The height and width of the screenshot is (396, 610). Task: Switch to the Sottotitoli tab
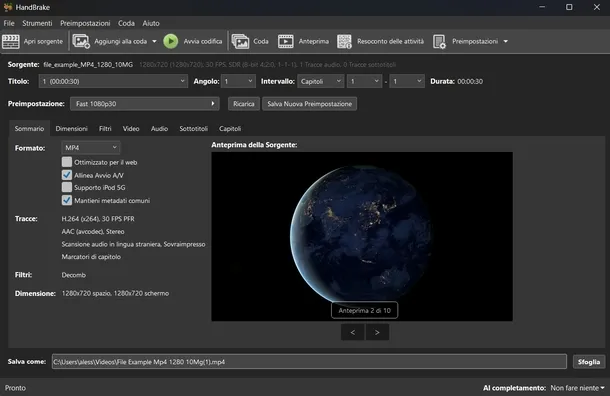pos(193,128)
